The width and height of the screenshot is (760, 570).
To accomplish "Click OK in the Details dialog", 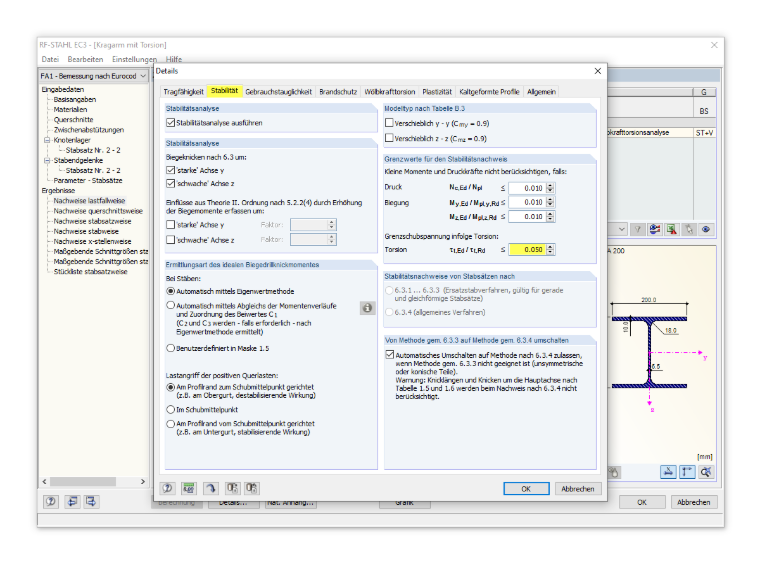I will [526, 489].
